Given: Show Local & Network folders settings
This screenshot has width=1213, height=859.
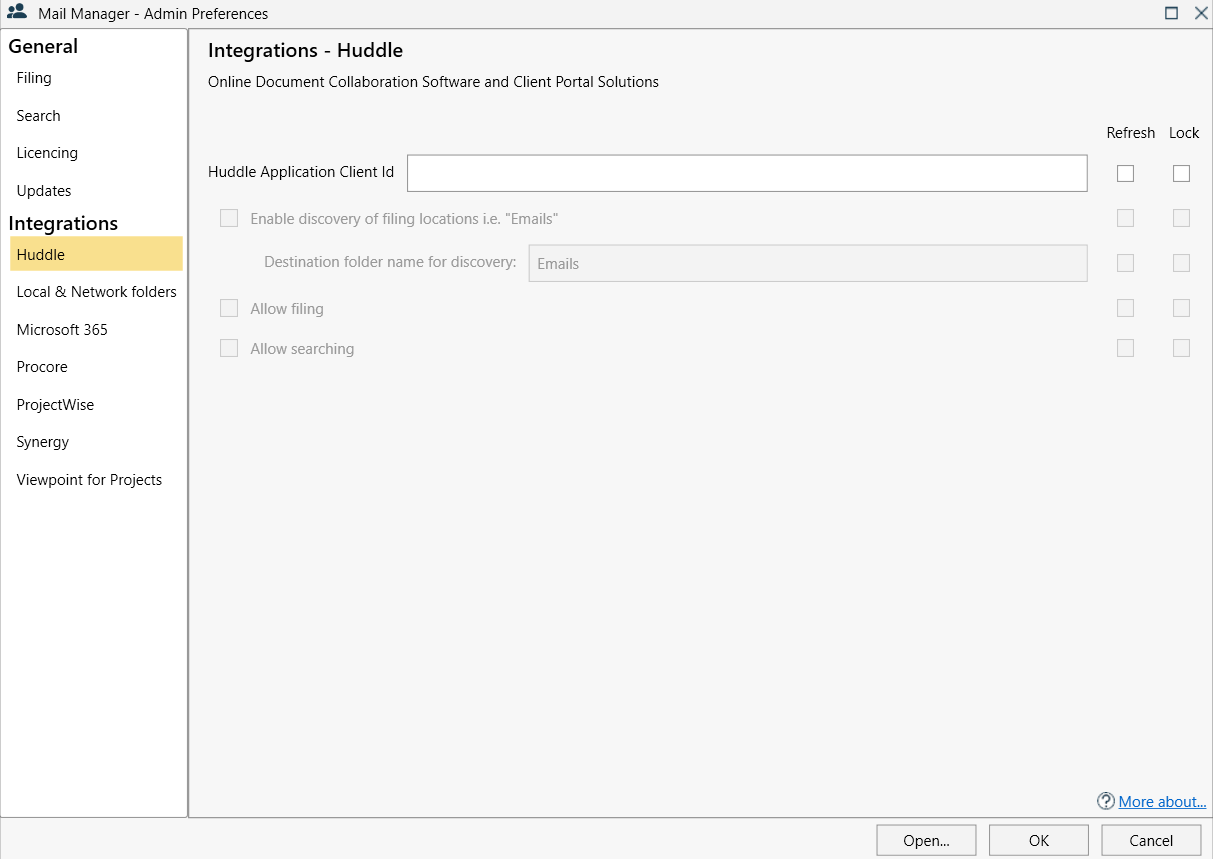Looking at the screenshot, I should (x=96, y=292).
